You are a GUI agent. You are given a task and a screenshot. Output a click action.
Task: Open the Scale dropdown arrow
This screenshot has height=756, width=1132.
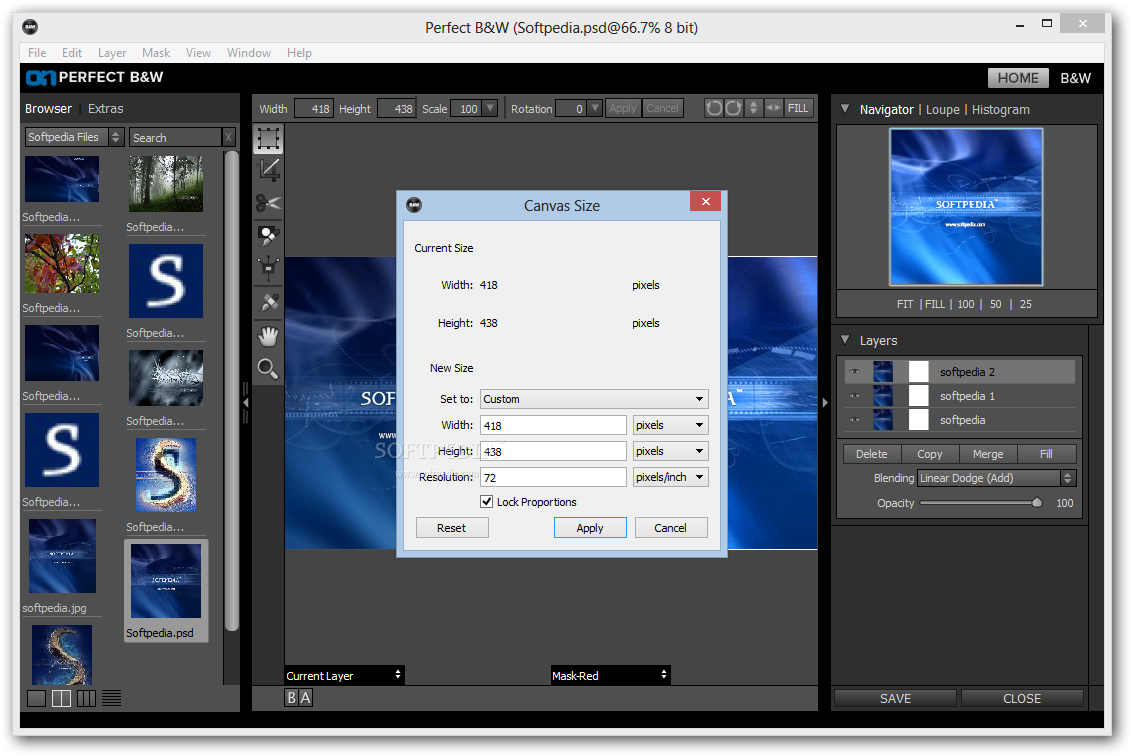tap(490, 108)
